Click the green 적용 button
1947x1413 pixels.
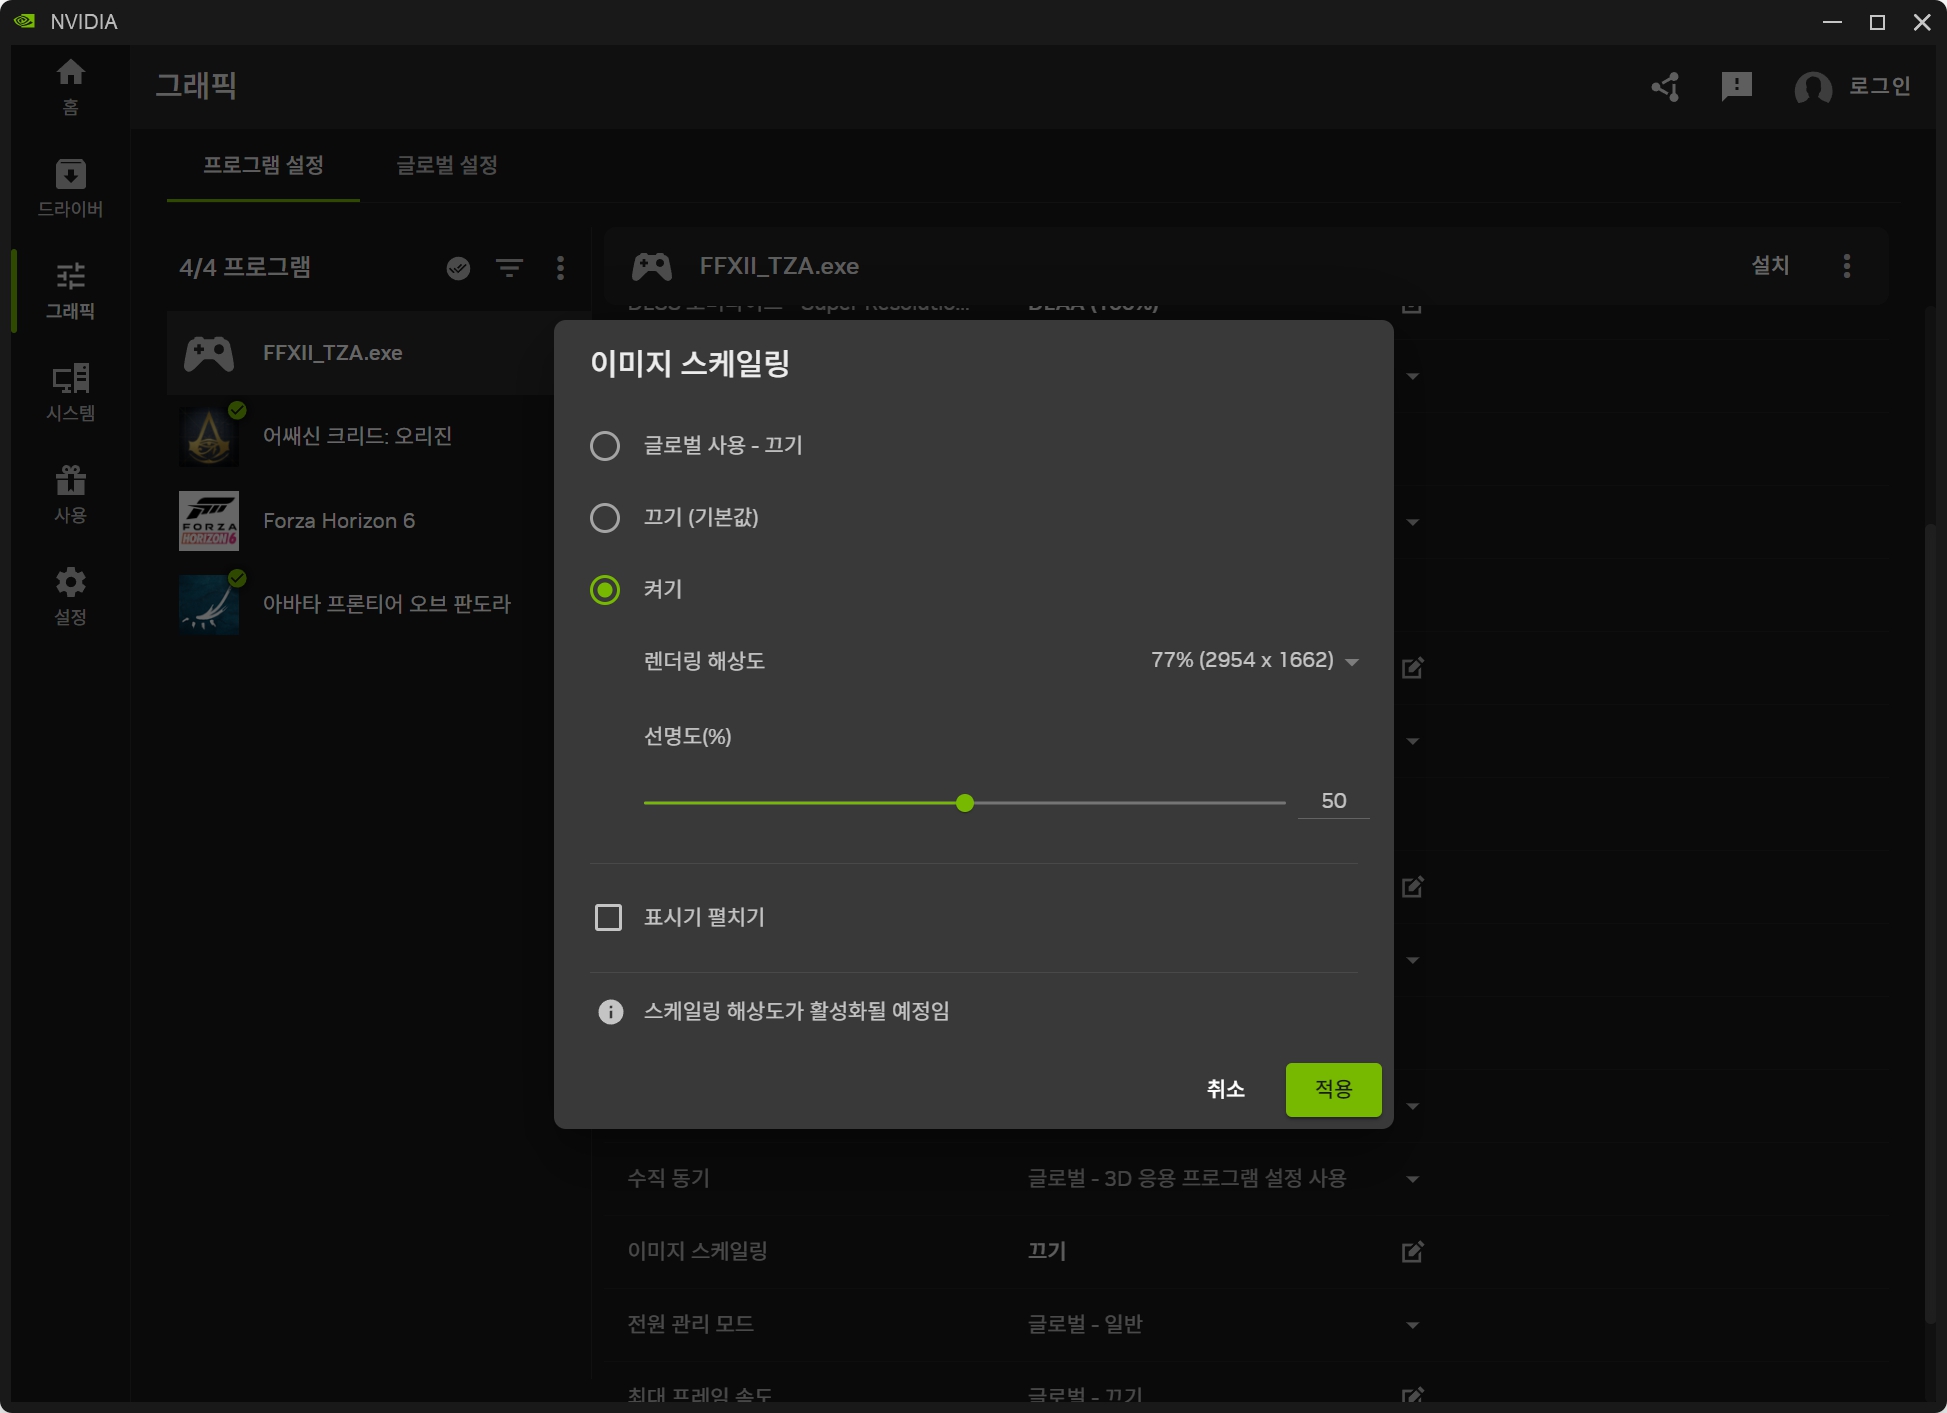click(x=1333, y=1089)
